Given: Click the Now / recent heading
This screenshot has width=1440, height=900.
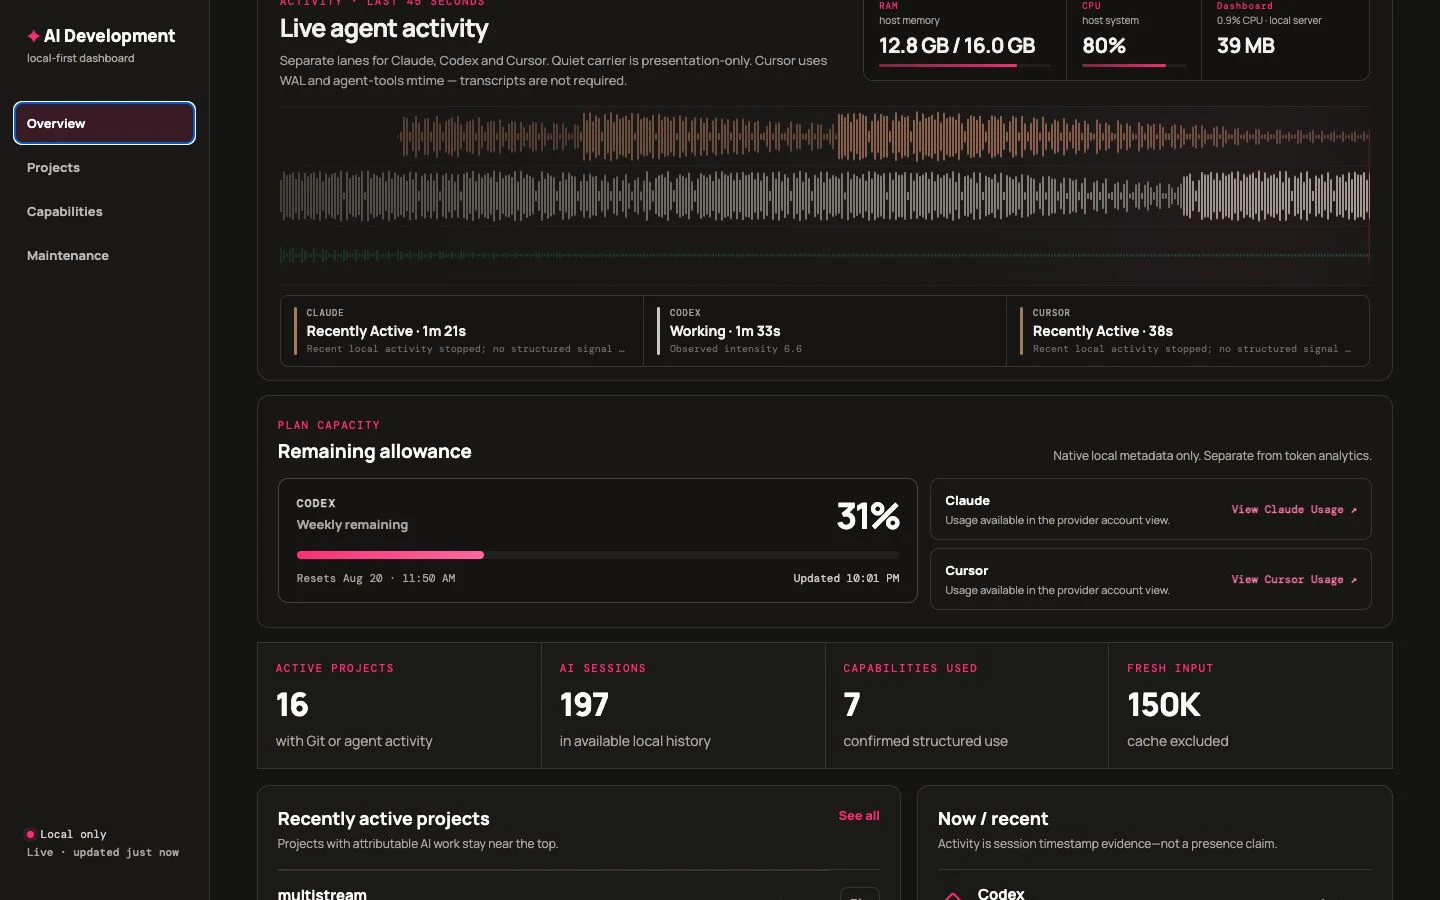Looking at the screenshot, I should pyautogui.click(x=993, y=819).
